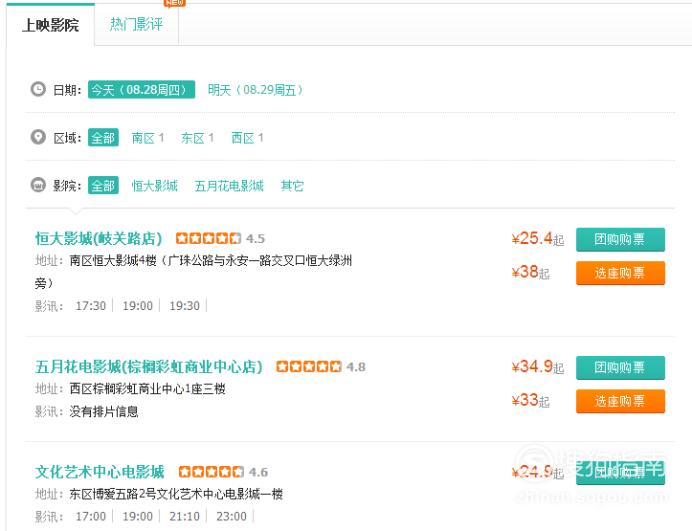The image size is (692, 531).
Task: Open the 热门影评 tab
Action: coord(136,25)
